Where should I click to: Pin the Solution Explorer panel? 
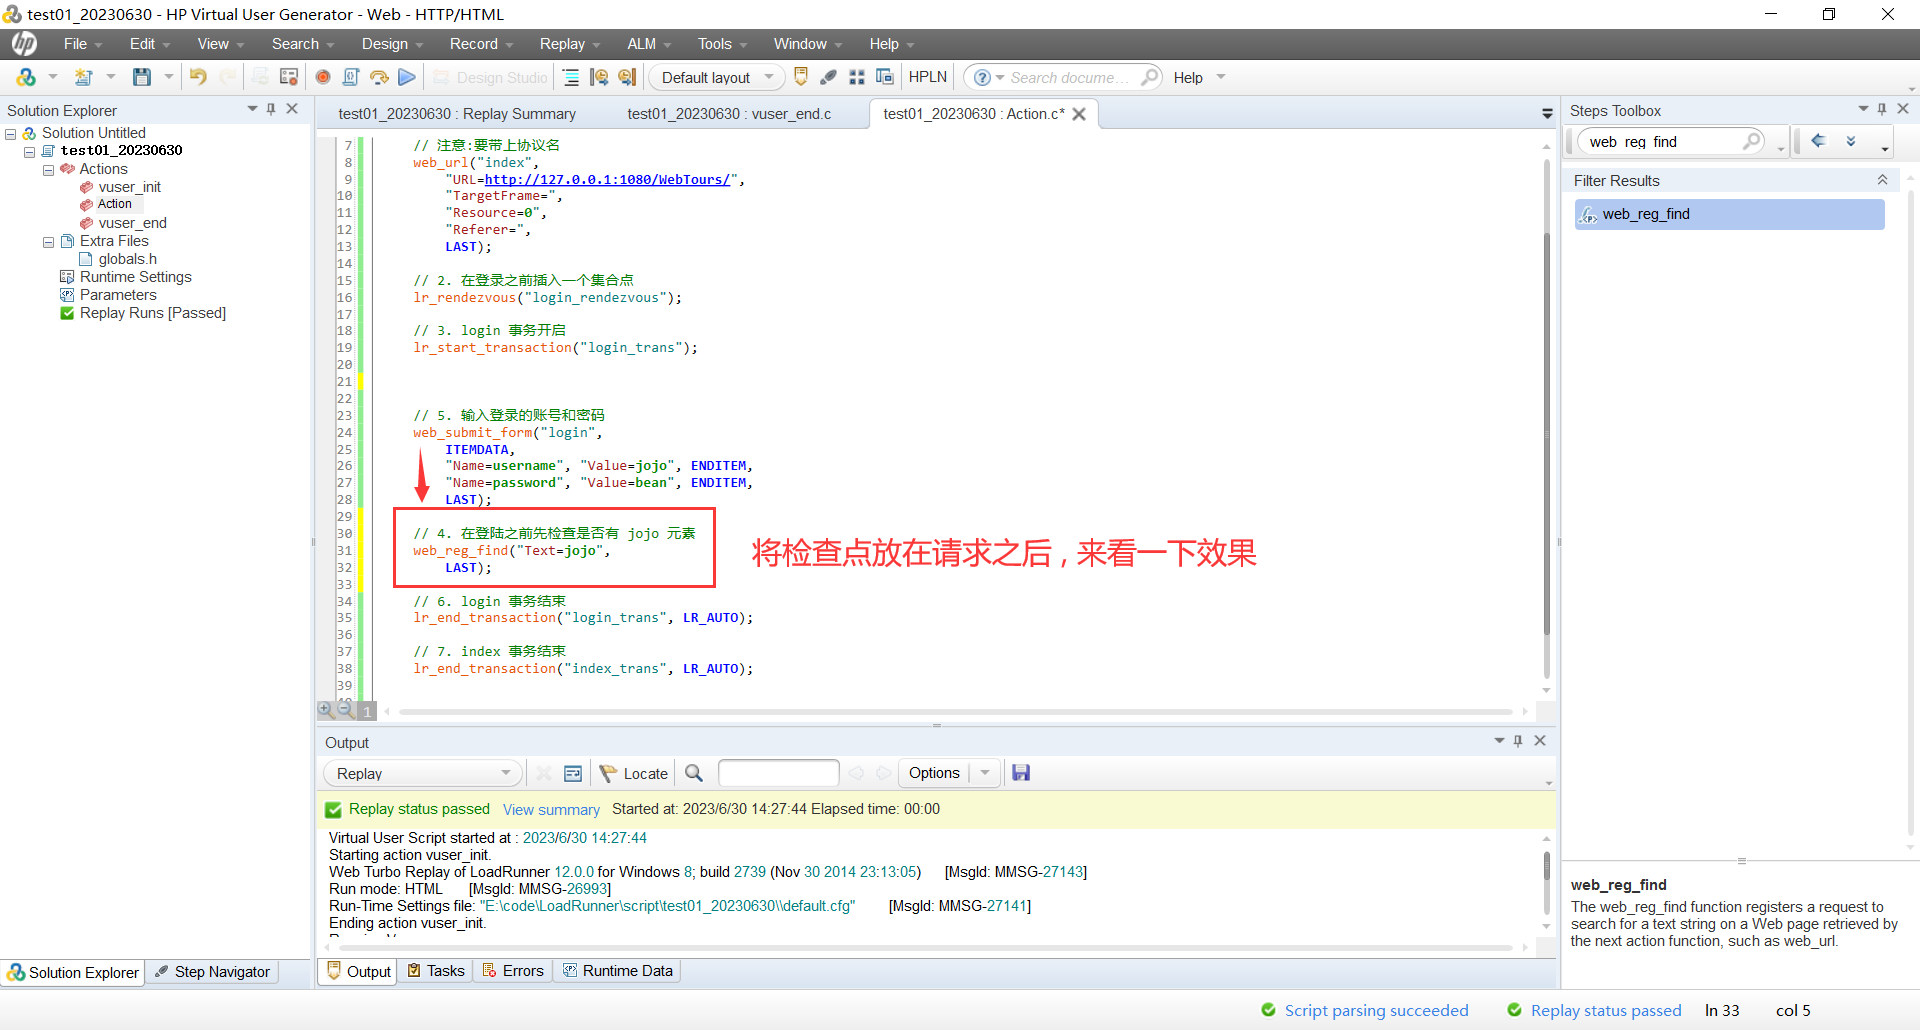[271, 109]
